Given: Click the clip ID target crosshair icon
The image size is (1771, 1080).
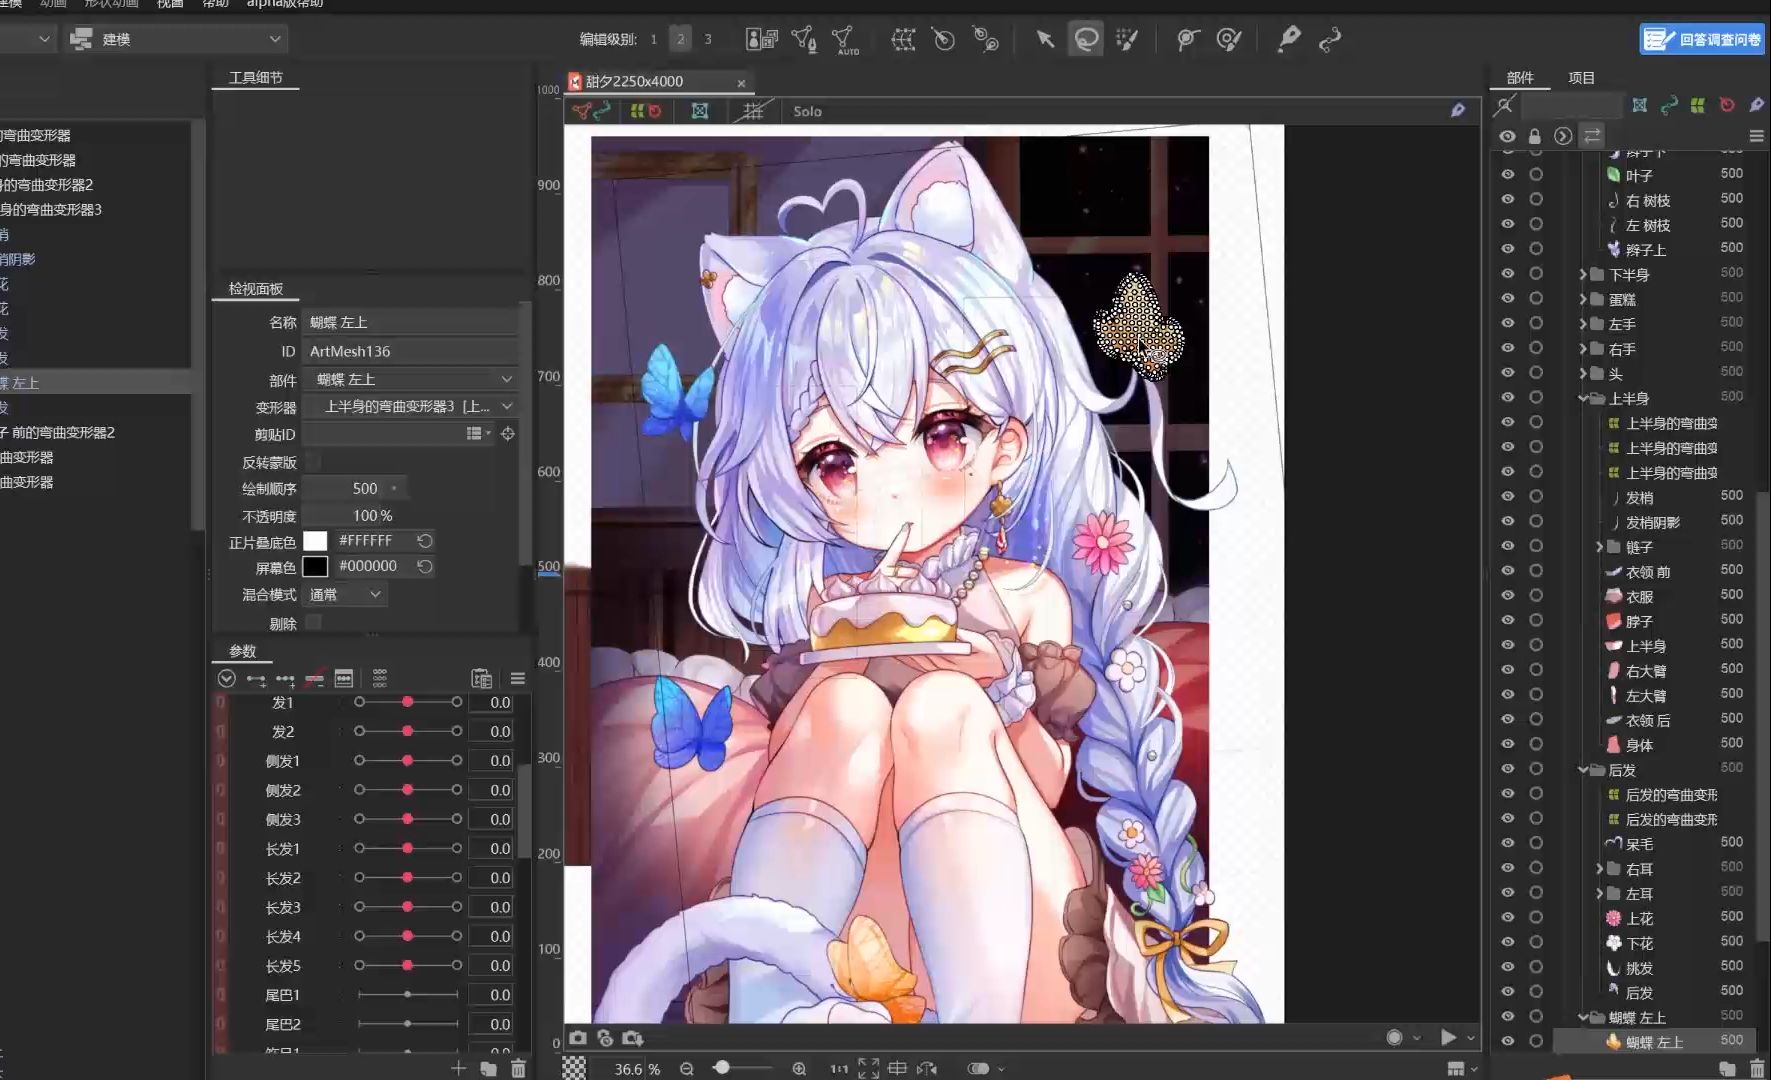Looking at the screenshot, I should coord(508,434).
